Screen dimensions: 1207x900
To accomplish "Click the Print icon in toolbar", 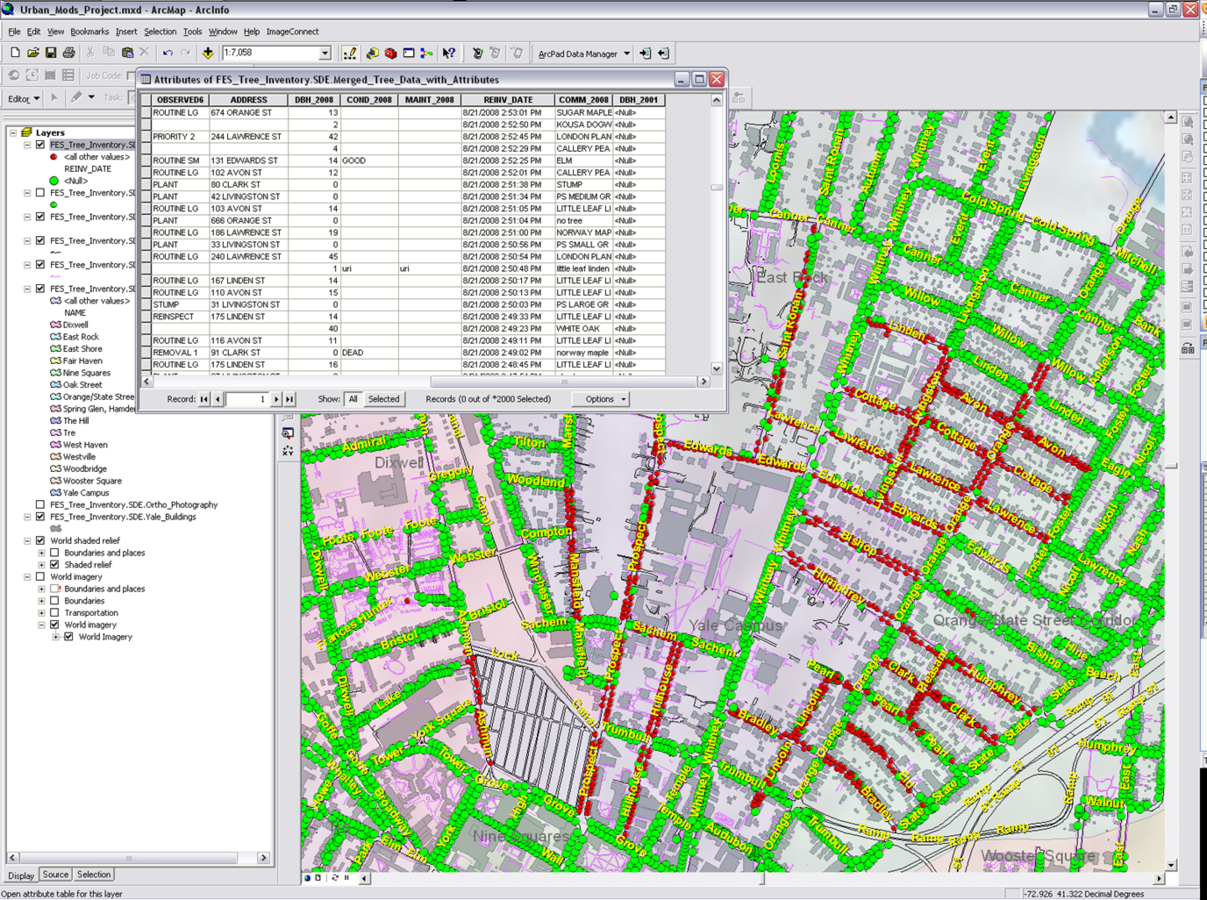I will 69,53.
